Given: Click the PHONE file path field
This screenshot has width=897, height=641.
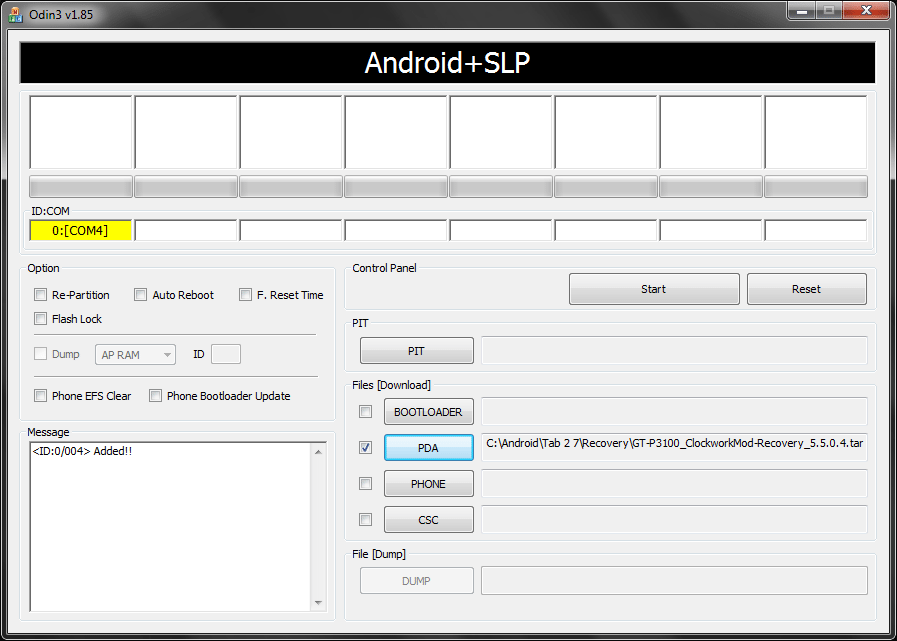Looking at the screenshot, I should click(674, 484).
